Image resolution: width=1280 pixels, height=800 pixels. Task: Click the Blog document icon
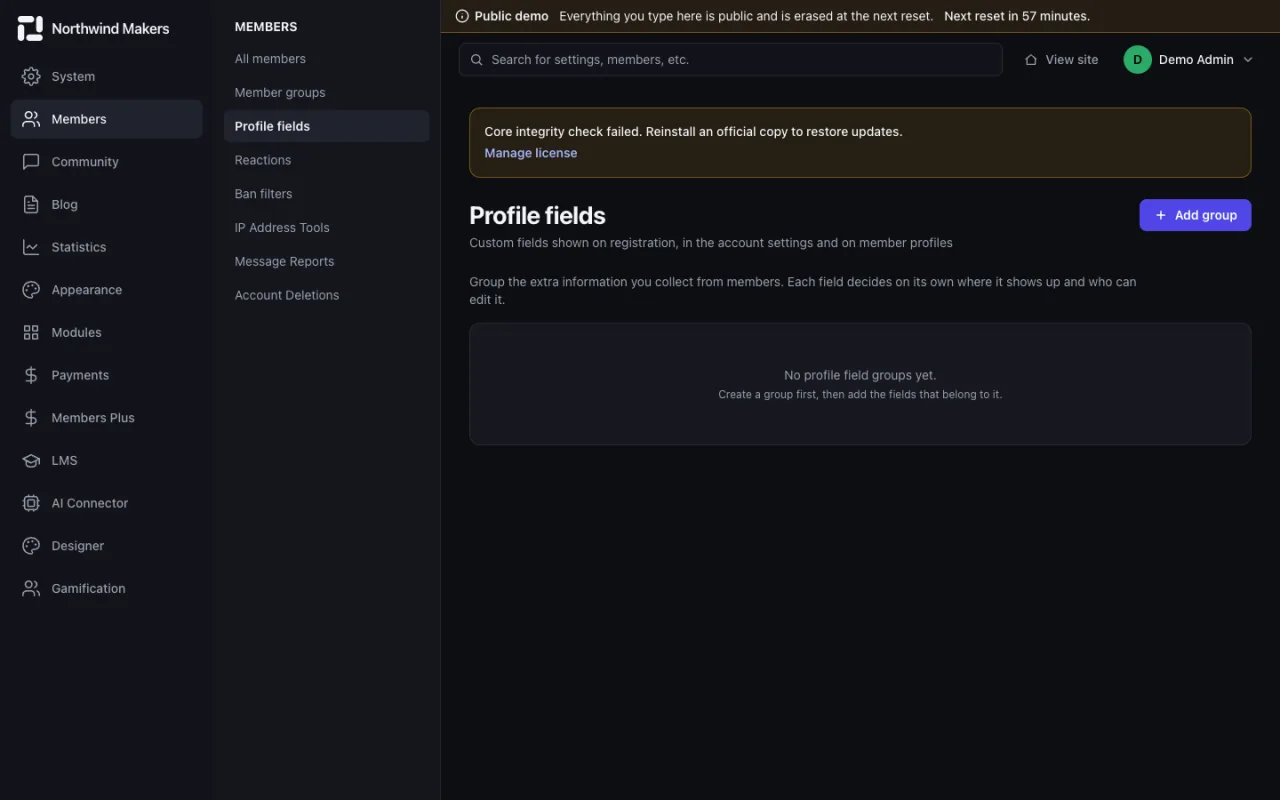pos(31,204)
